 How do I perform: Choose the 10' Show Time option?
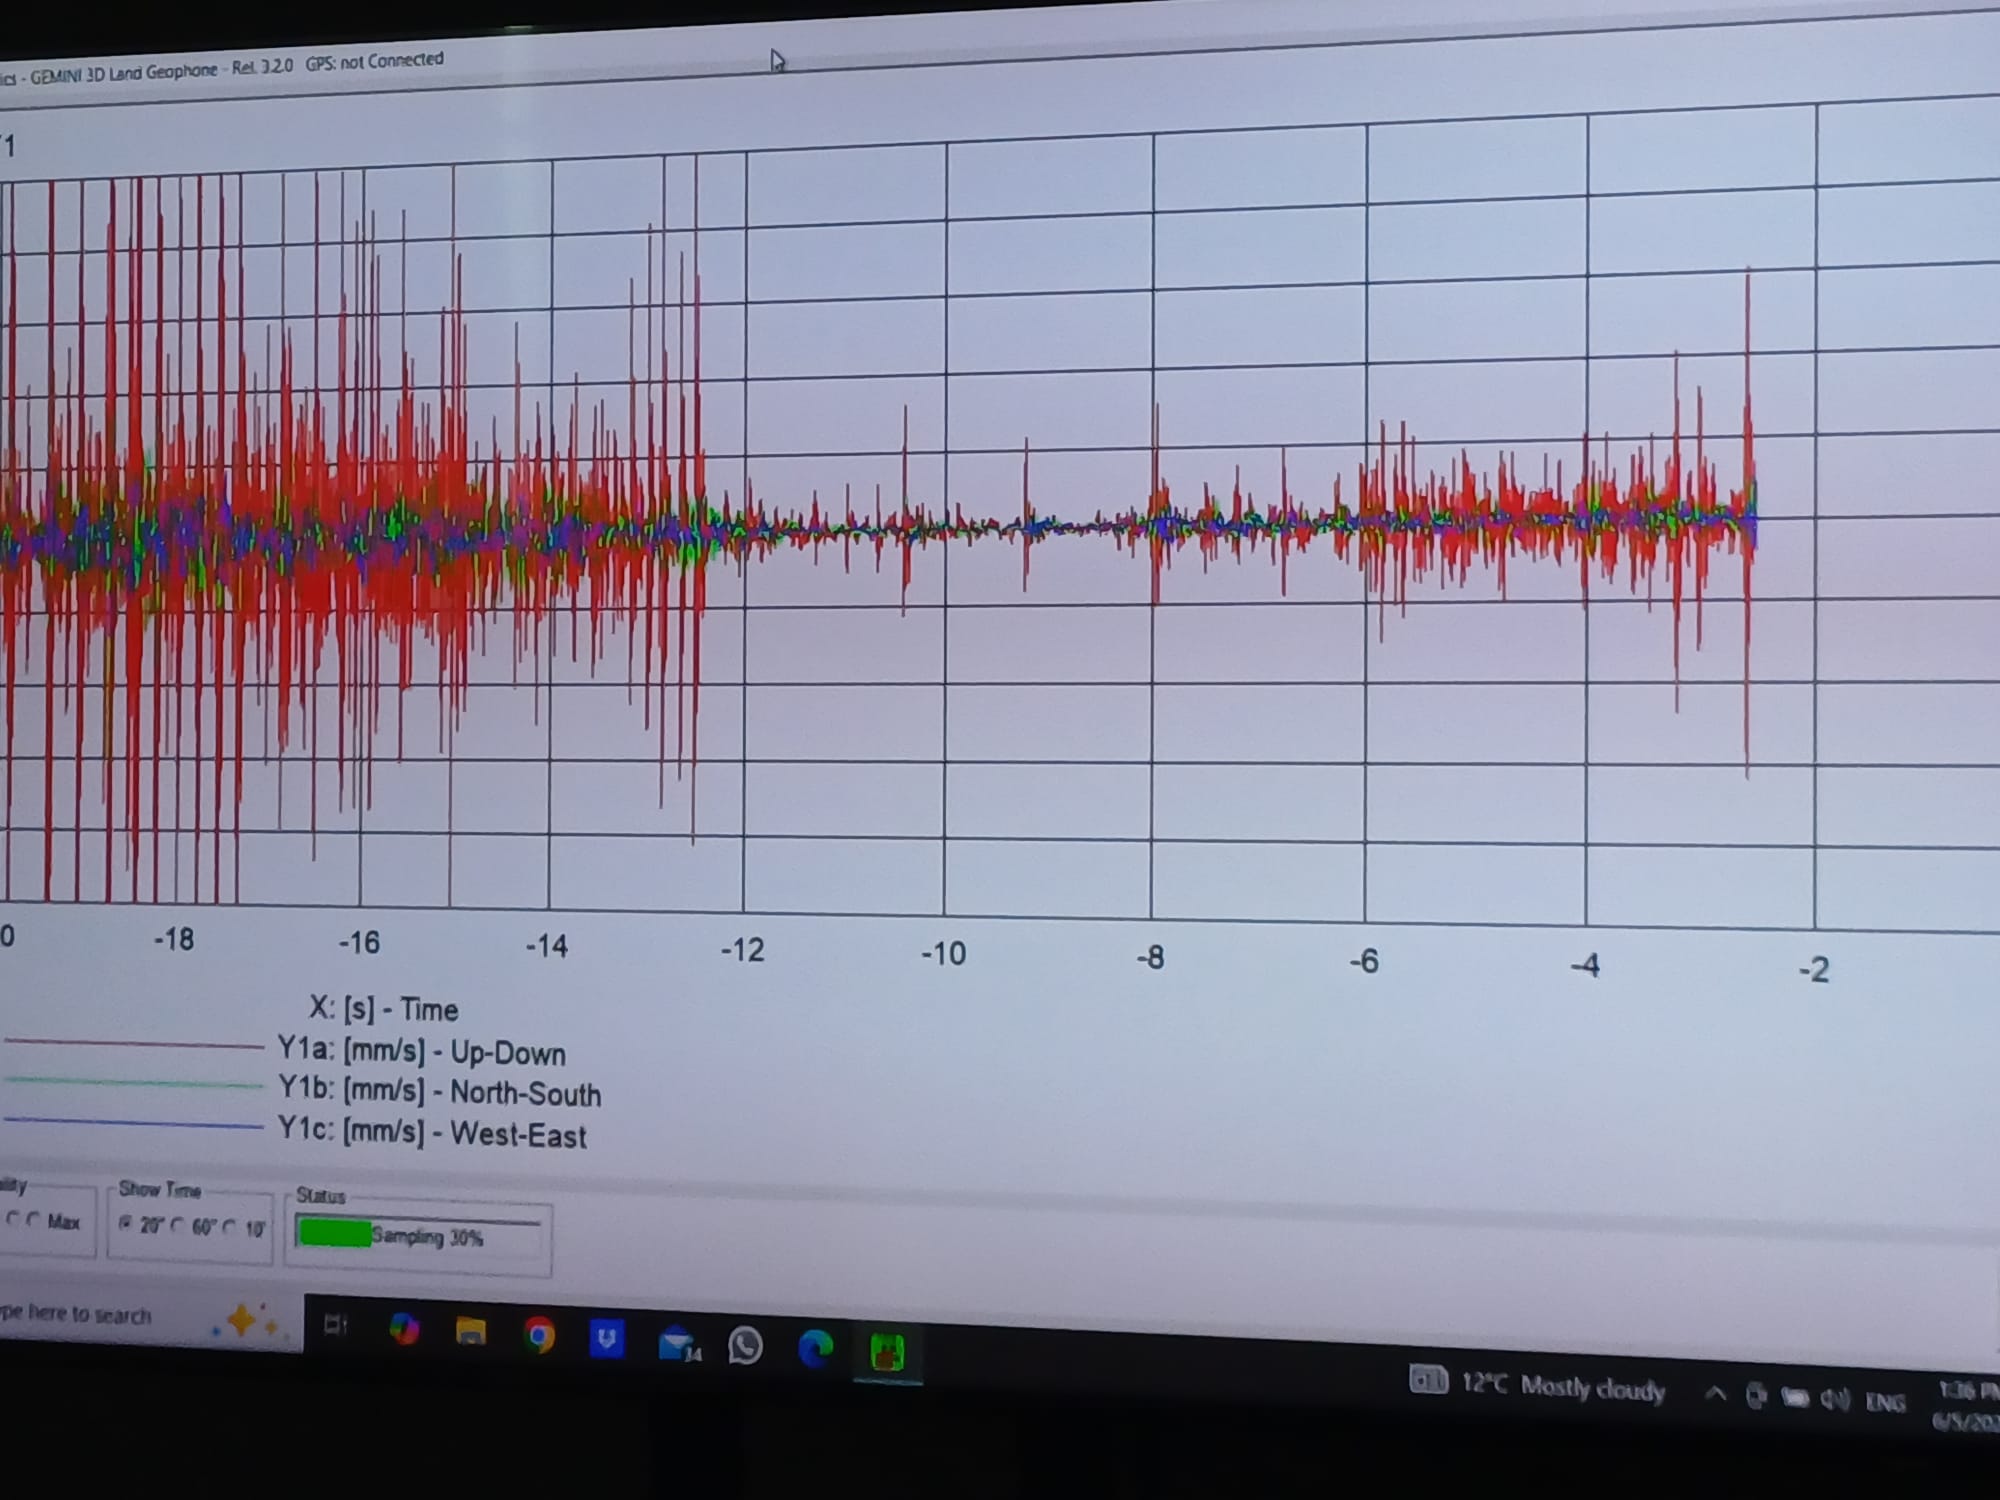pos(230,1227)
